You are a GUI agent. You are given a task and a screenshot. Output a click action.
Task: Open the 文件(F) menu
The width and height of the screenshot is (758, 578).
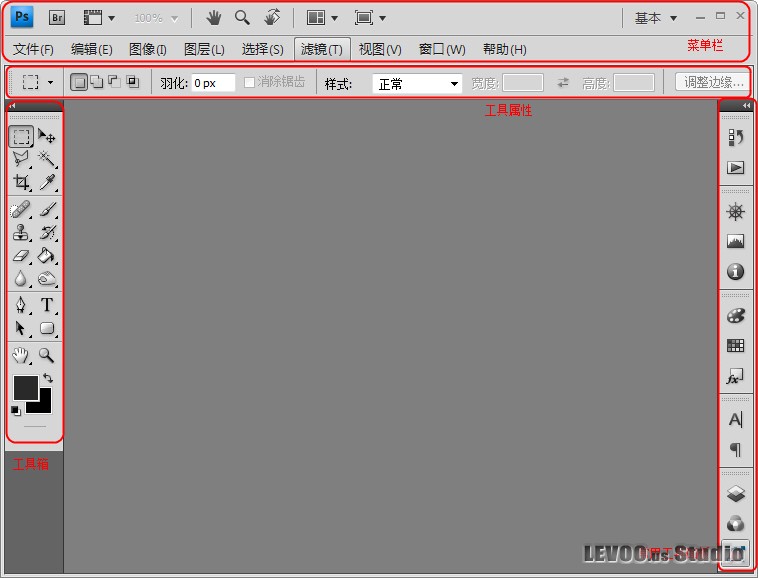(x=33, y=49)
